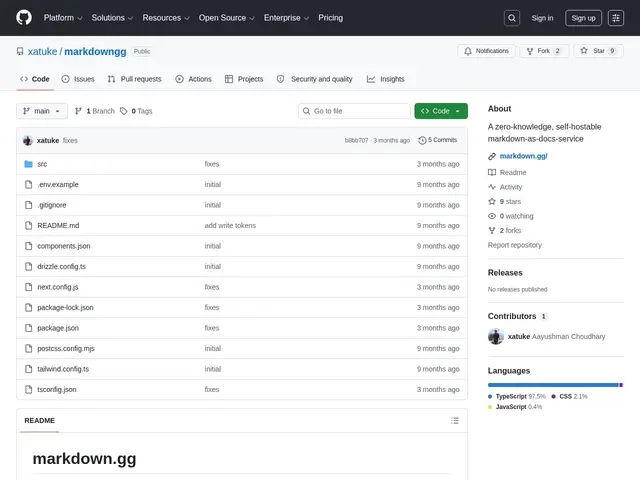Click the eye icon beside 0 watching
Viewport: 640px width, 480px height.
[492, 216]
